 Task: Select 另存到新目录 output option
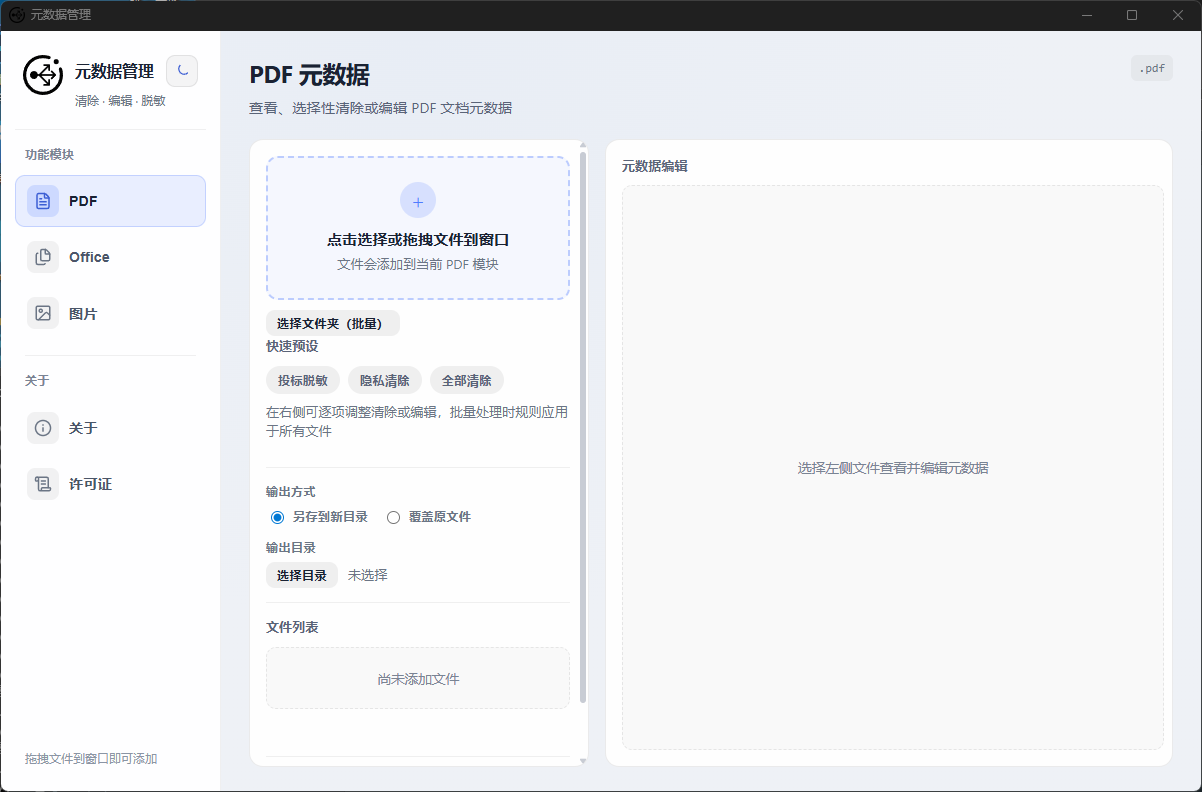(x=319, y=517)
